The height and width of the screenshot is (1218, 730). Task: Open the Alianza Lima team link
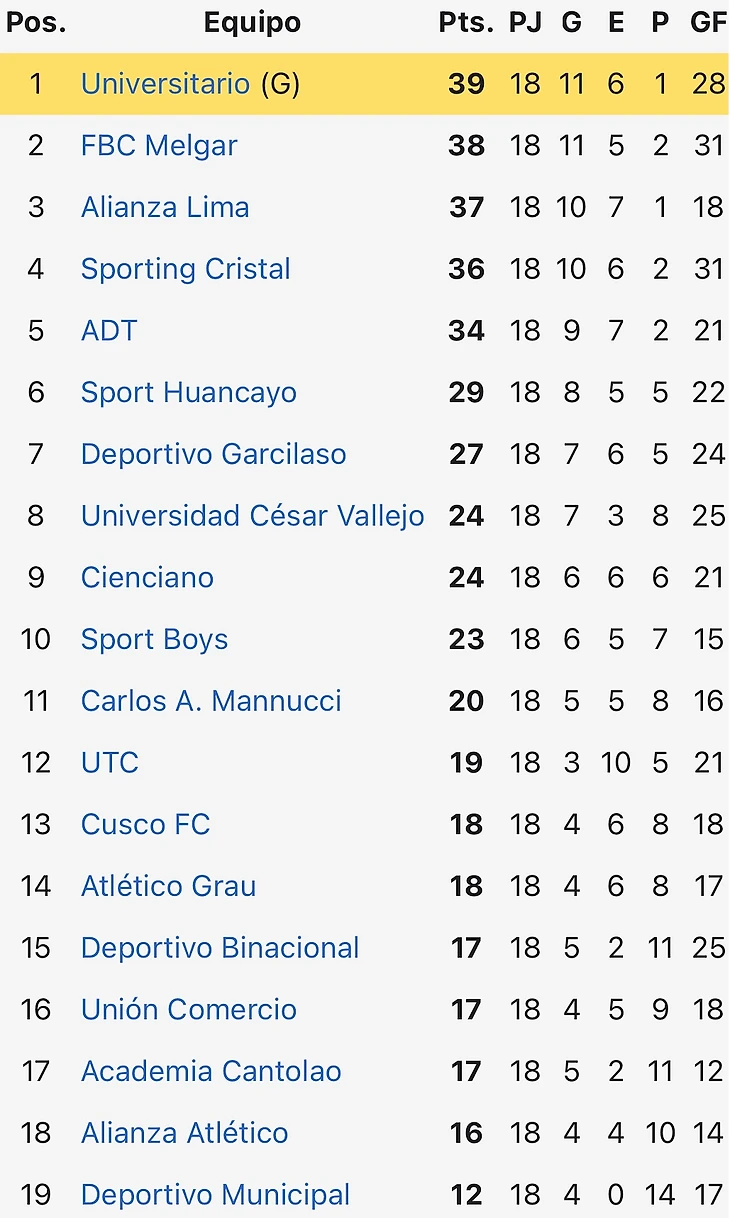(x=165, y=207)
